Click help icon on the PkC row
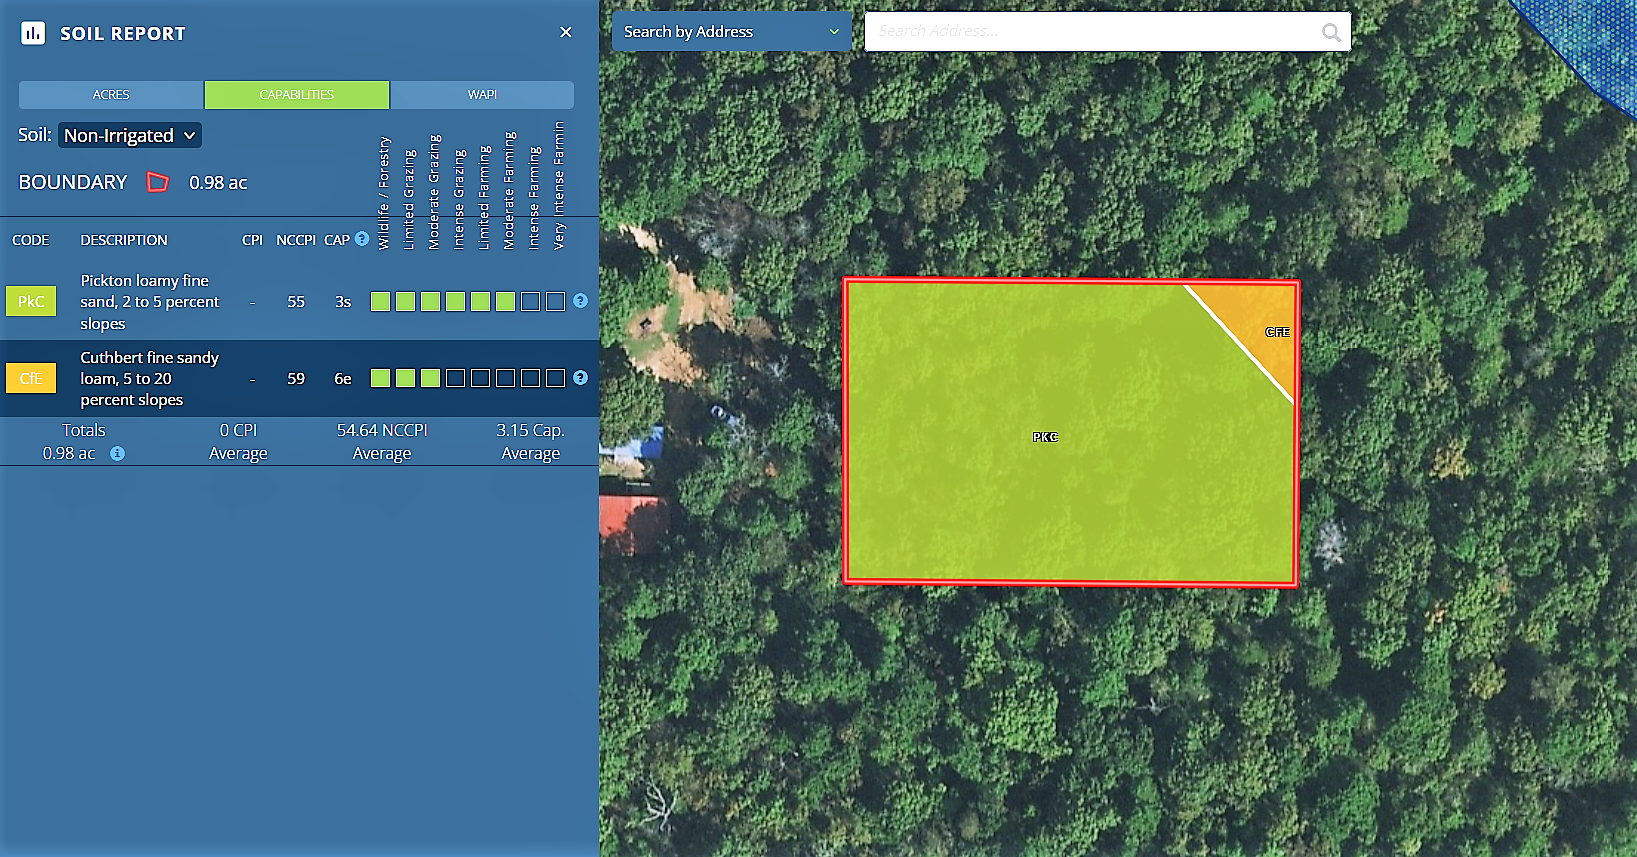Viewport: 1637px width, 857px height. coord(580,301)
